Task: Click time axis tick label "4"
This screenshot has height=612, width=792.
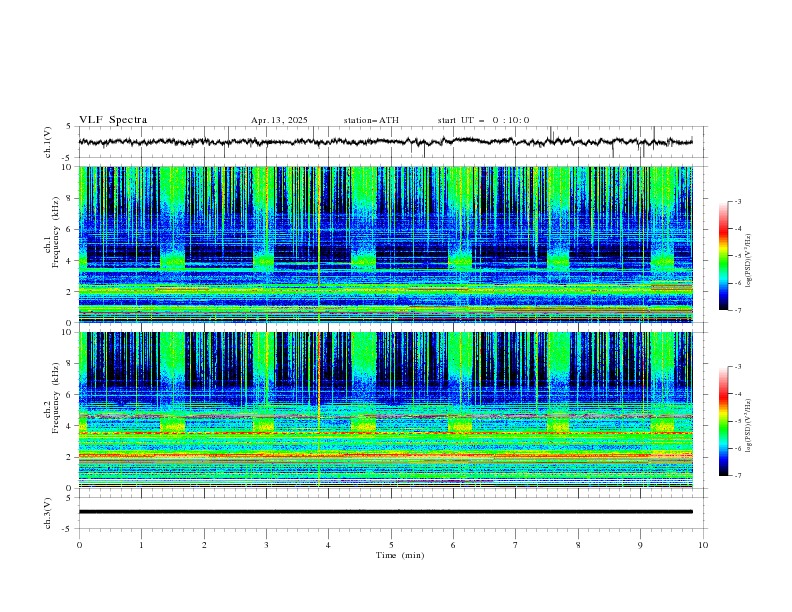Action: tap(329, 545)
